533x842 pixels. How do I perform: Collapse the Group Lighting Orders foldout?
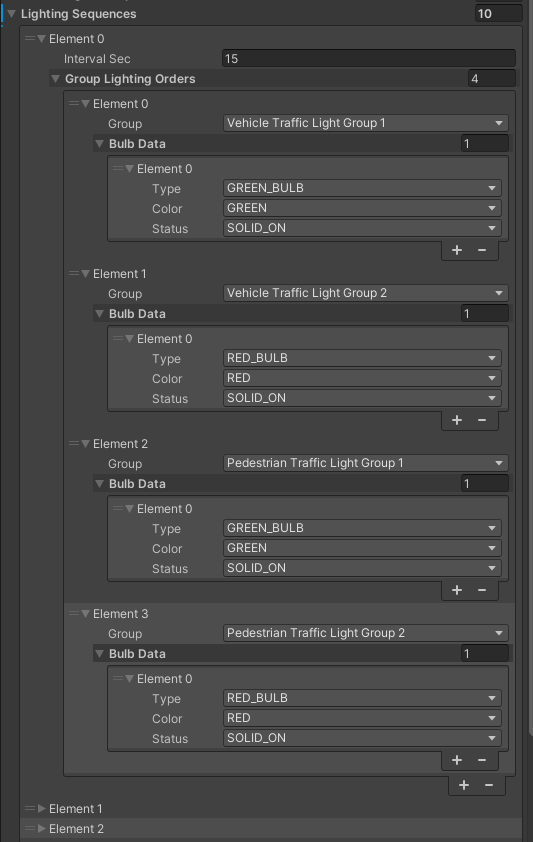coord(55,79)
